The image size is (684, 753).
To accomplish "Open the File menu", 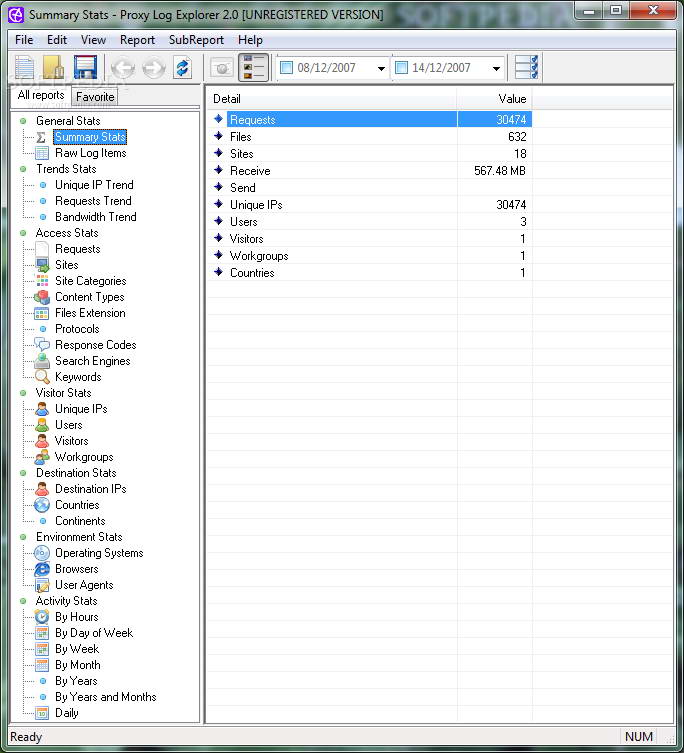I will tap(24, 40).
